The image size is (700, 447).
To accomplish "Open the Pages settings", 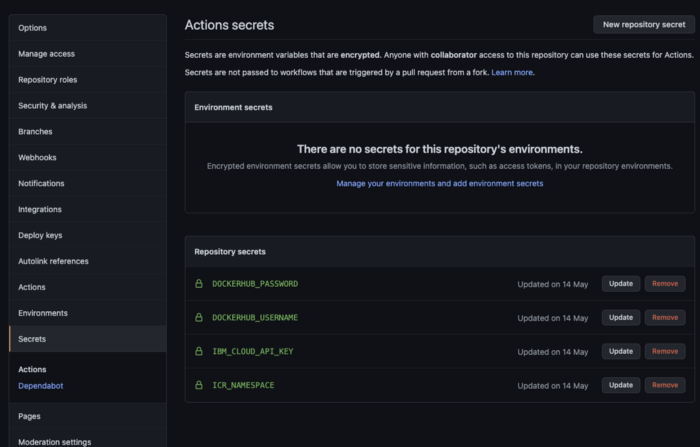I will coord(88,416).
